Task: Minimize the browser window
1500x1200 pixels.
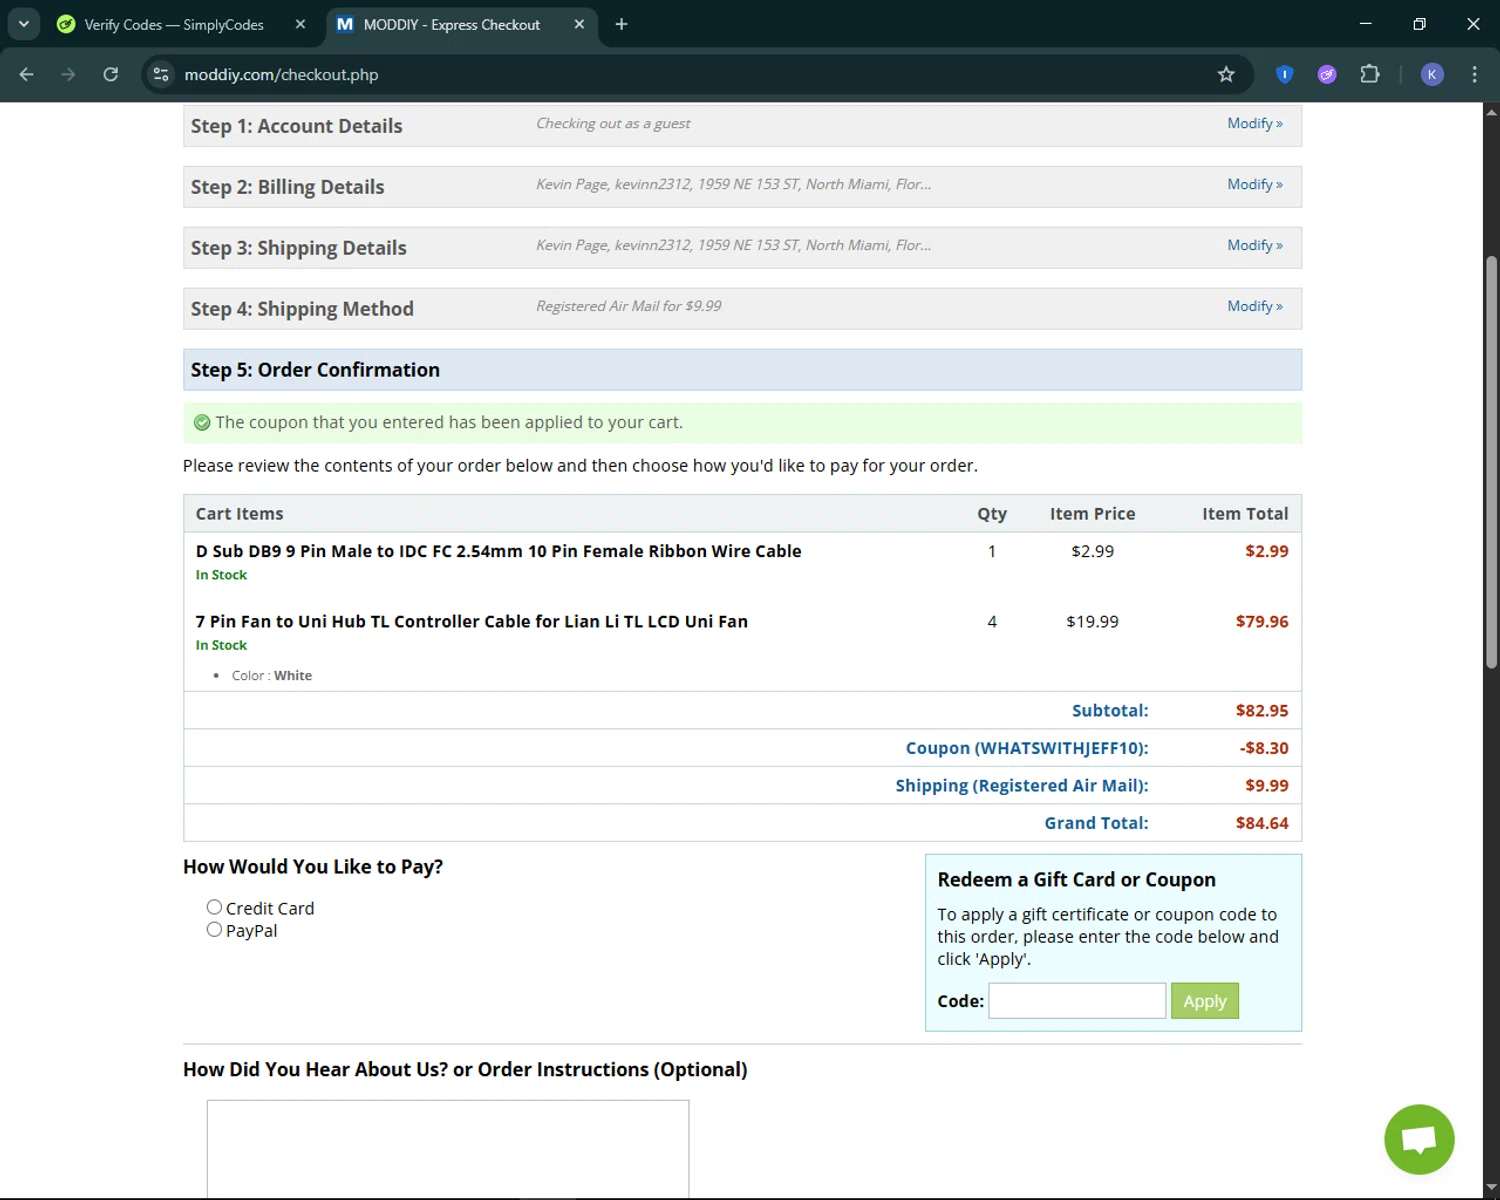Action: [x=1366, y=24]
